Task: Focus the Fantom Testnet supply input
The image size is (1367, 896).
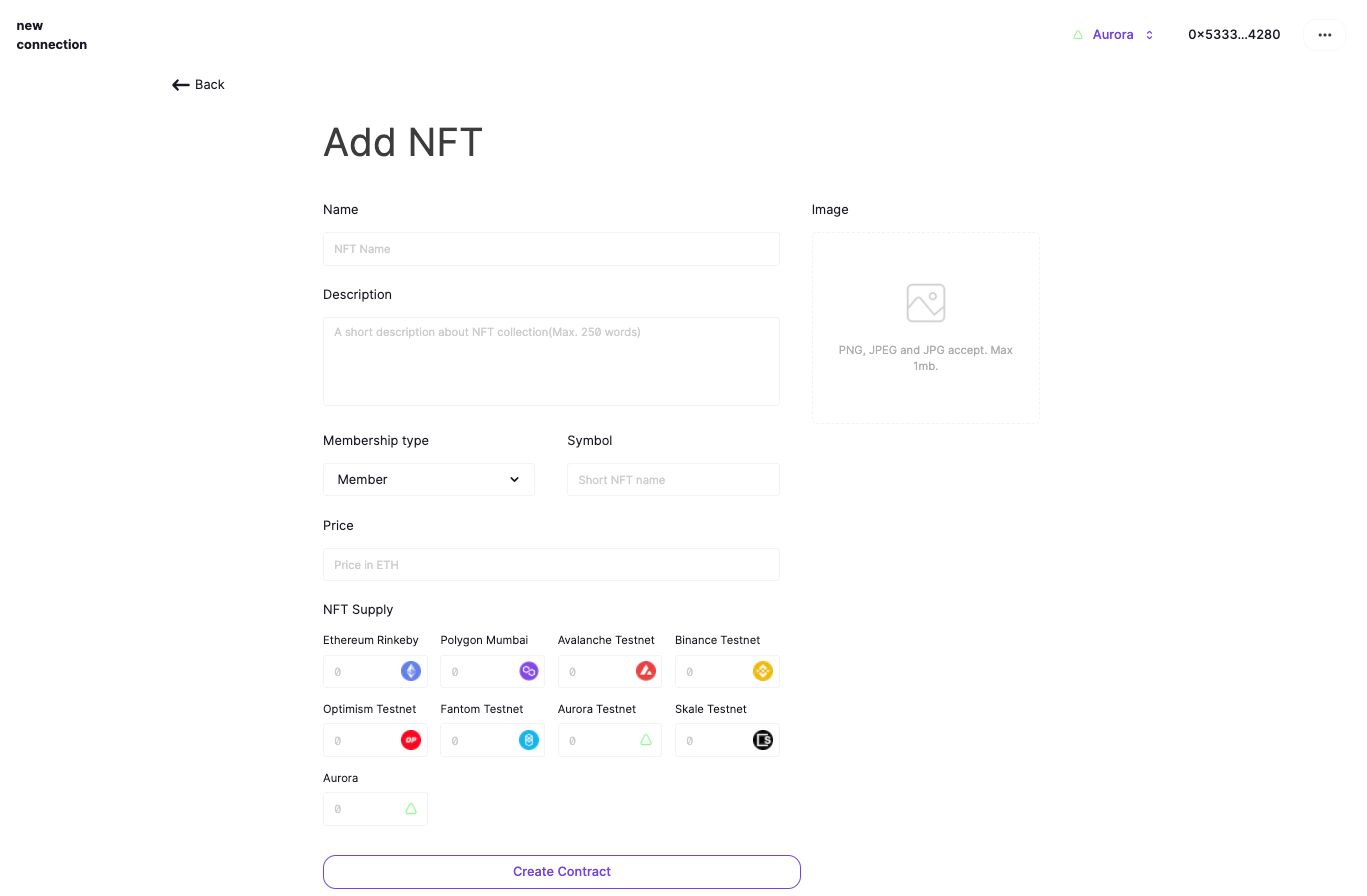Action: click(x=492, y=740)
